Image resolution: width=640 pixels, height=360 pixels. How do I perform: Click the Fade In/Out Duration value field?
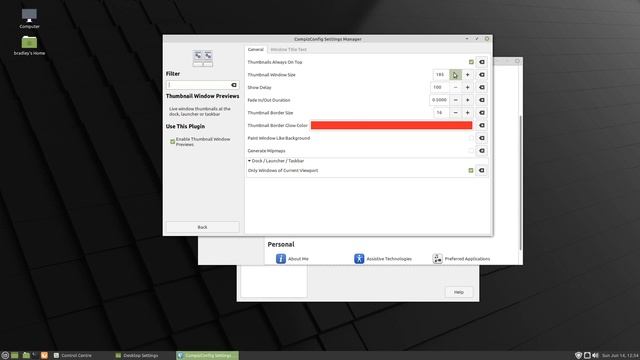(440, 100)
